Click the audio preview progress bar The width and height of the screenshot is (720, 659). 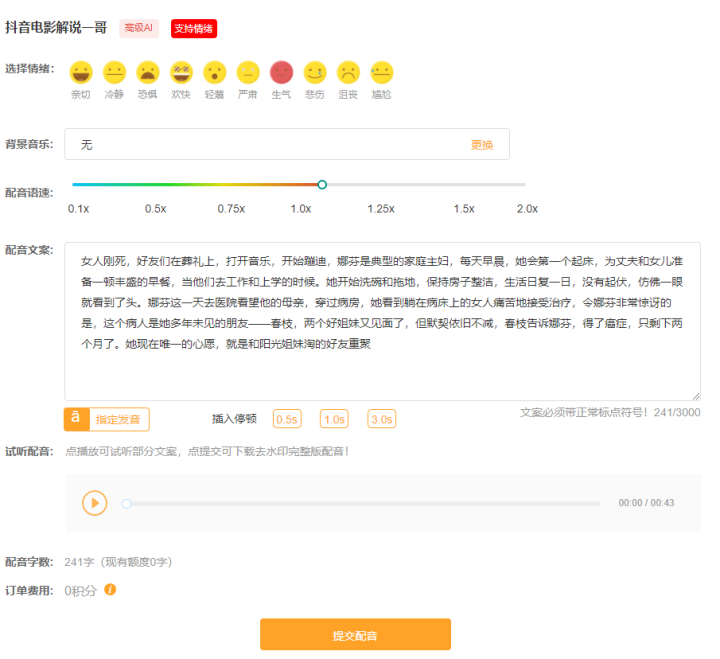click(361, 504)
